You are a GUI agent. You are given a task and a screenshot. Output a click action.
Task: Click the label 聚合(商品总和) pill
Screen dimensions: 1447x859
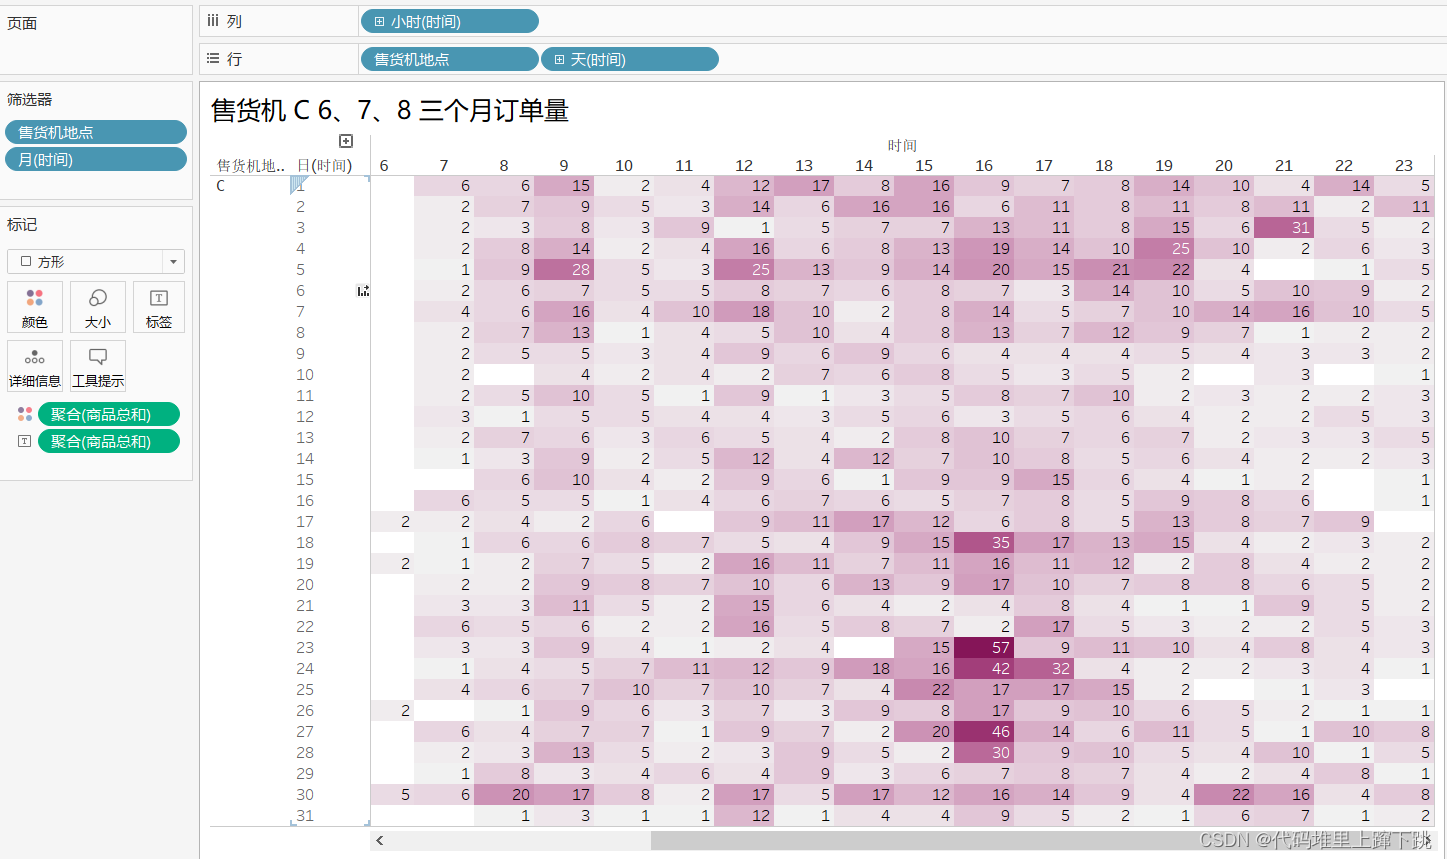(109, 441)
